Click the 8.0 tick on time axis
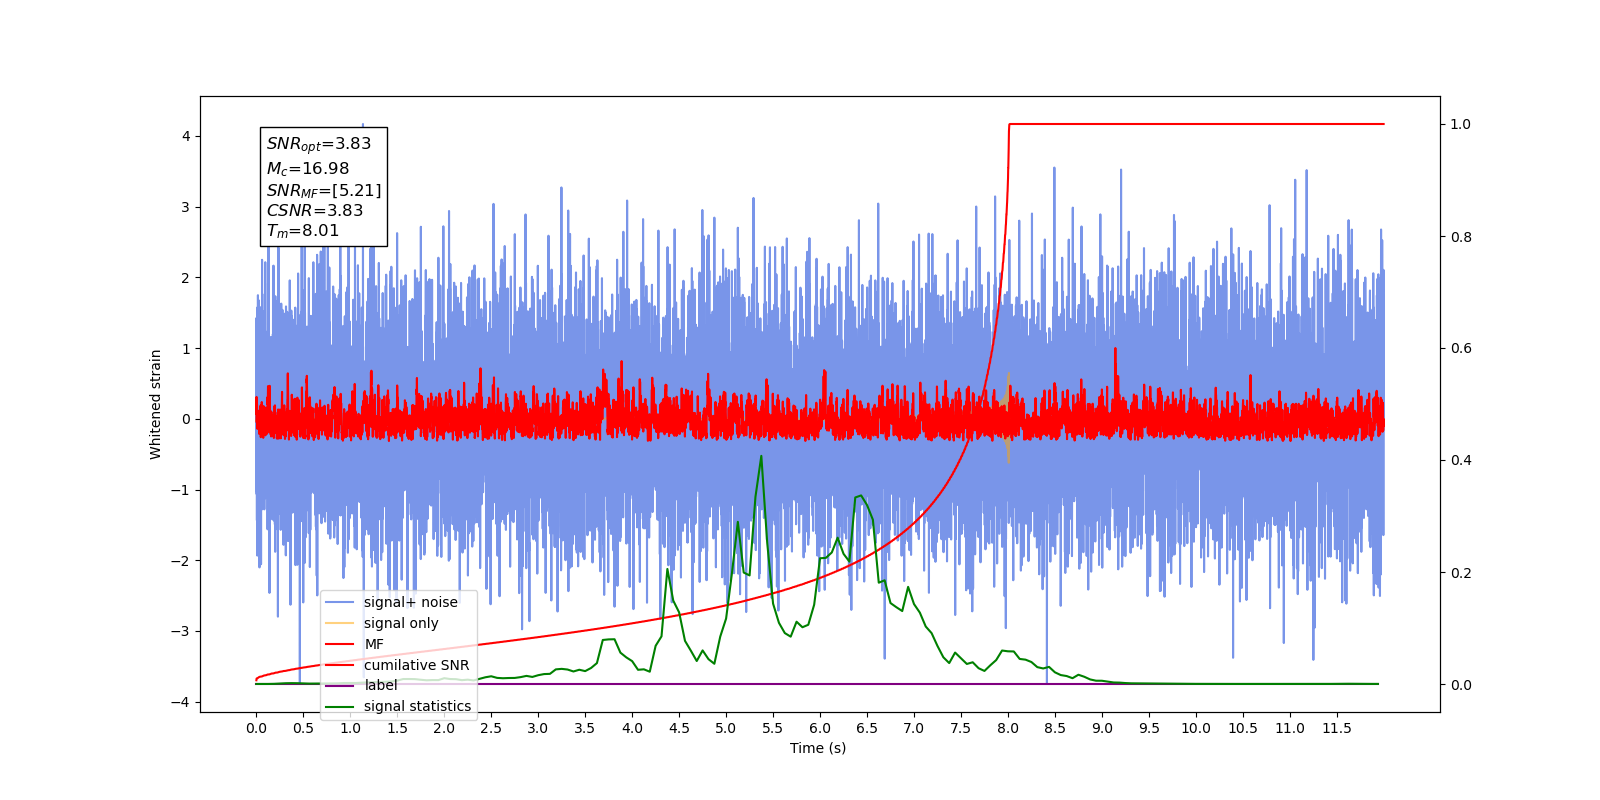The image size is (1600, 800). click(x=1008, y=728)
